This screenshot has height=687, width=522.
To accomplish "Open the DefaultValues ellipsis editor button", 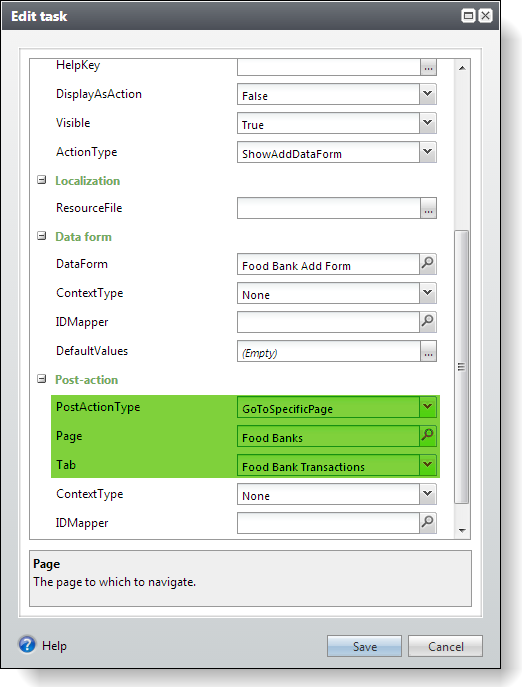I will click(428, 351).
